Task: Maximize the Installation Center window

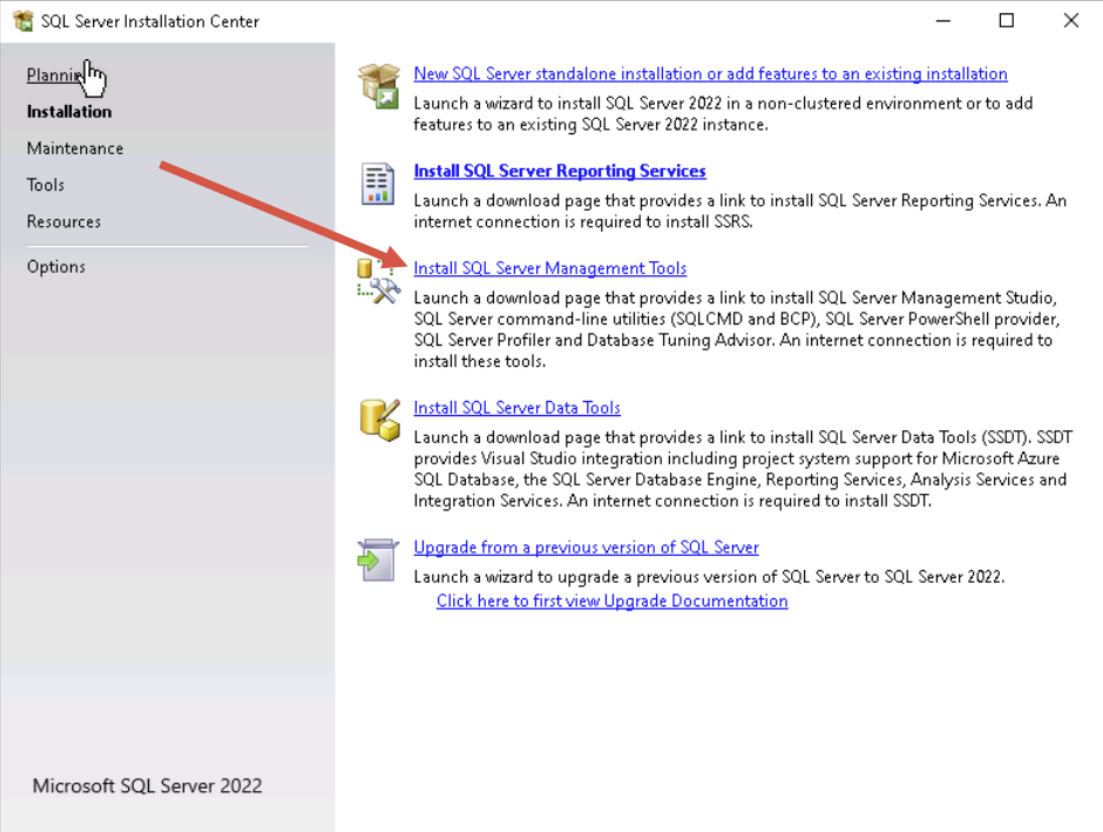Action: click(x=1007, y=21)
